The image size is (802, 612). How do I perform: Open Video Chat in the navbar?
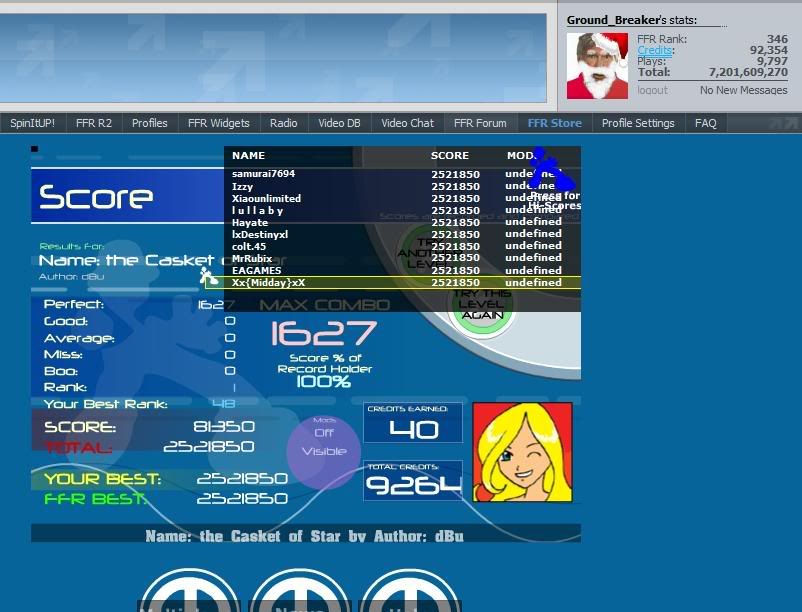(x=407, y=123)
